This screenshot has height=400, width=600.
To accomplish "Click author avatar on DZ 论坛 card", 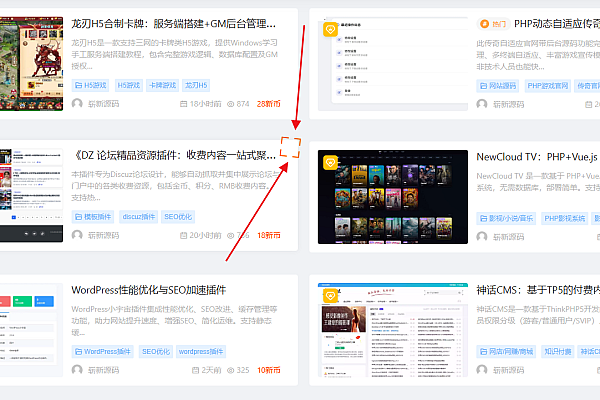I will click(x=77, y=235).
